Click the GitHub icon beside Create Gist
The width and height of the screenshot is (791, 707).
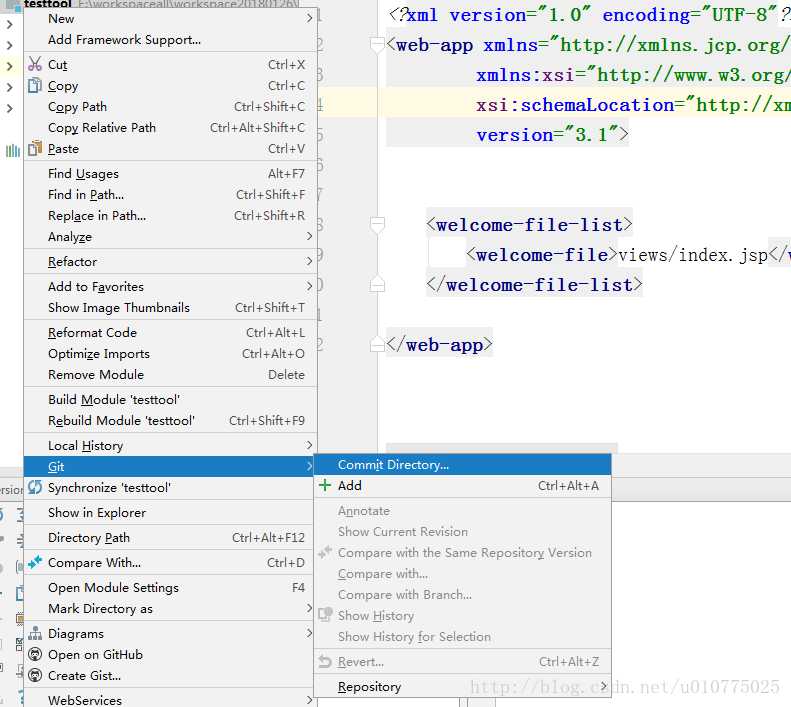35,675
